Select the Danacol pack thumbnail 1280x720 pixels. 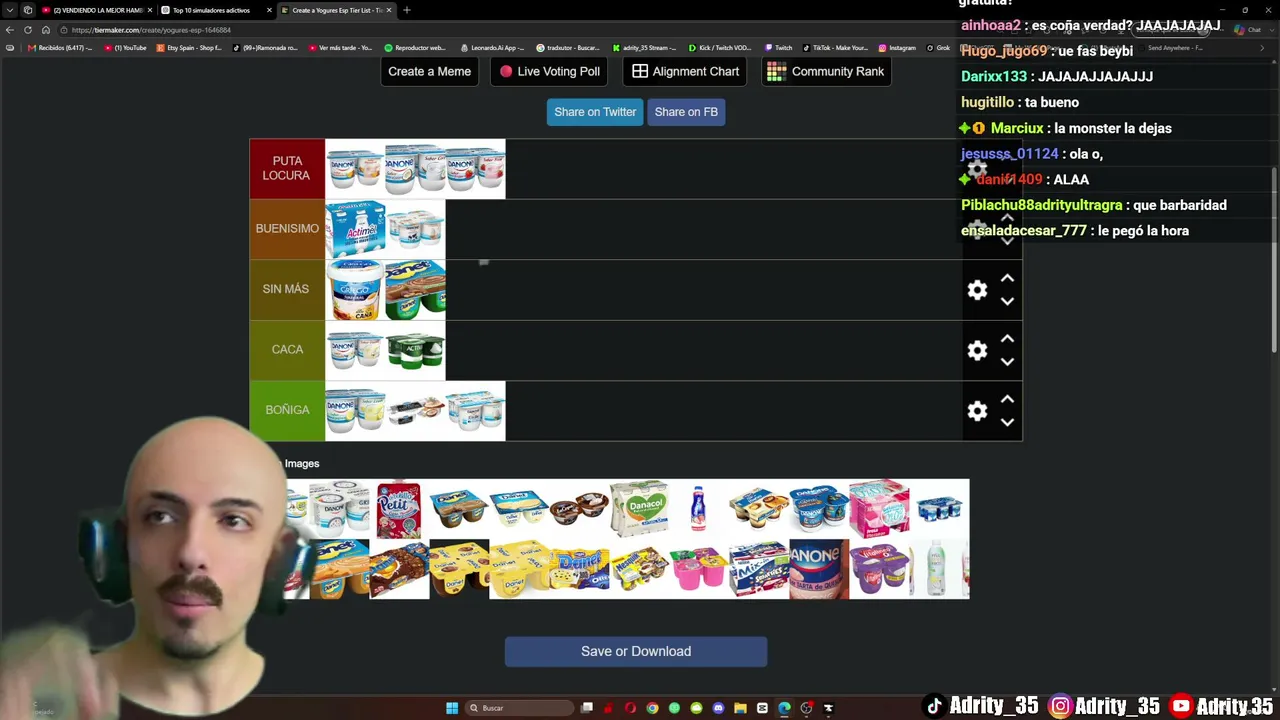639,509
